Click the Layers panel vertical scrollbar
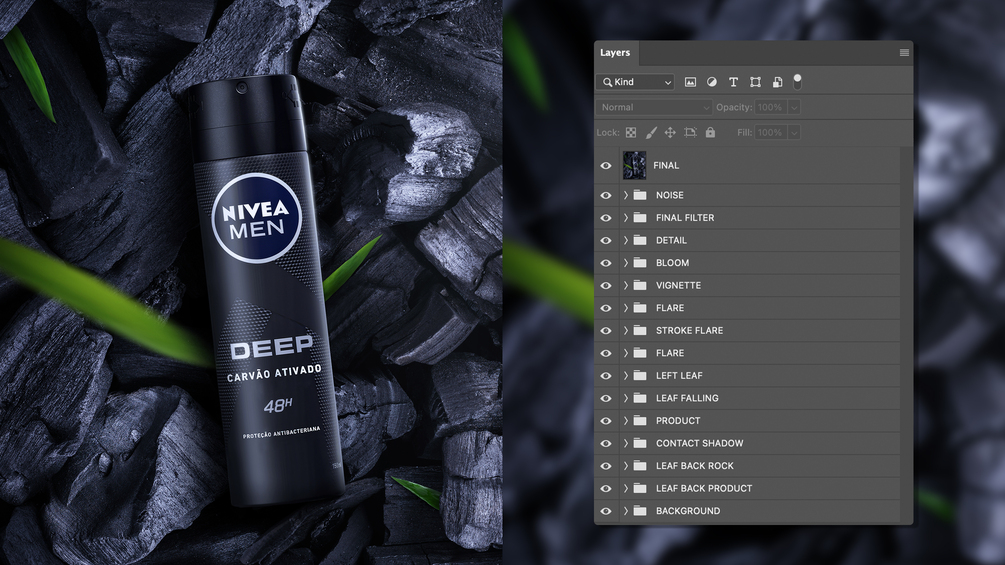This screenshot has width=1005, height=565. [x=906, y=335]
